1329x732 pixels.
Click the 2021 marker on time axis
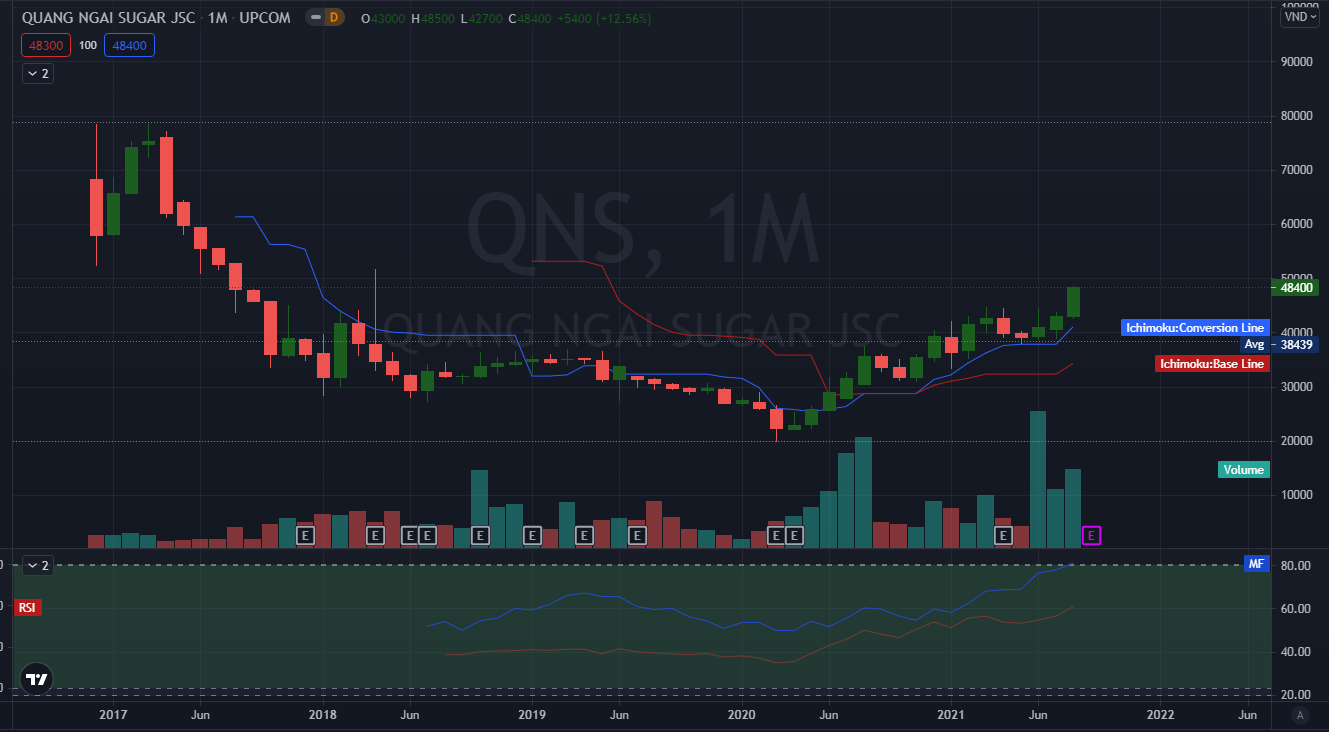950,715
